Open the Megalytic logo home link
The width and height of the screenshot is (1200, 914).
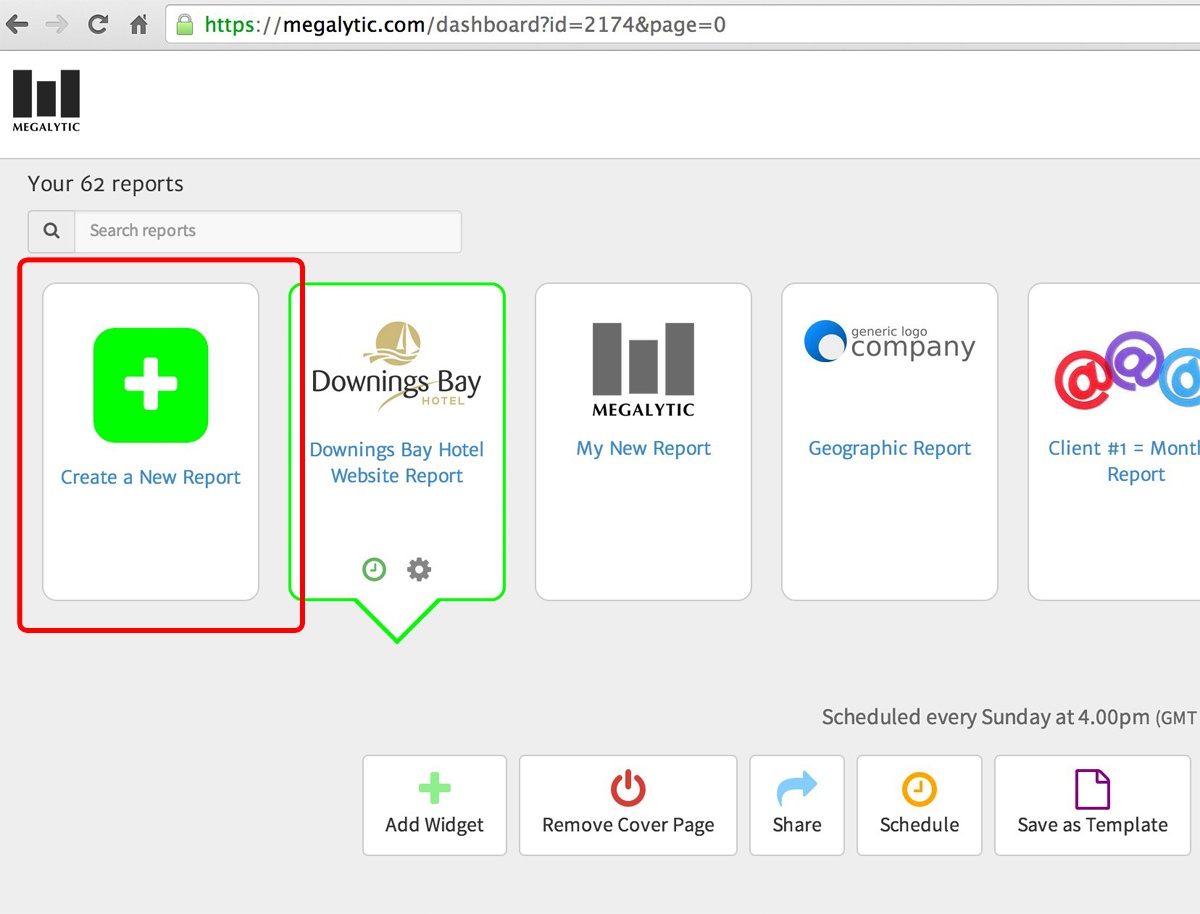tap(46, 100)
